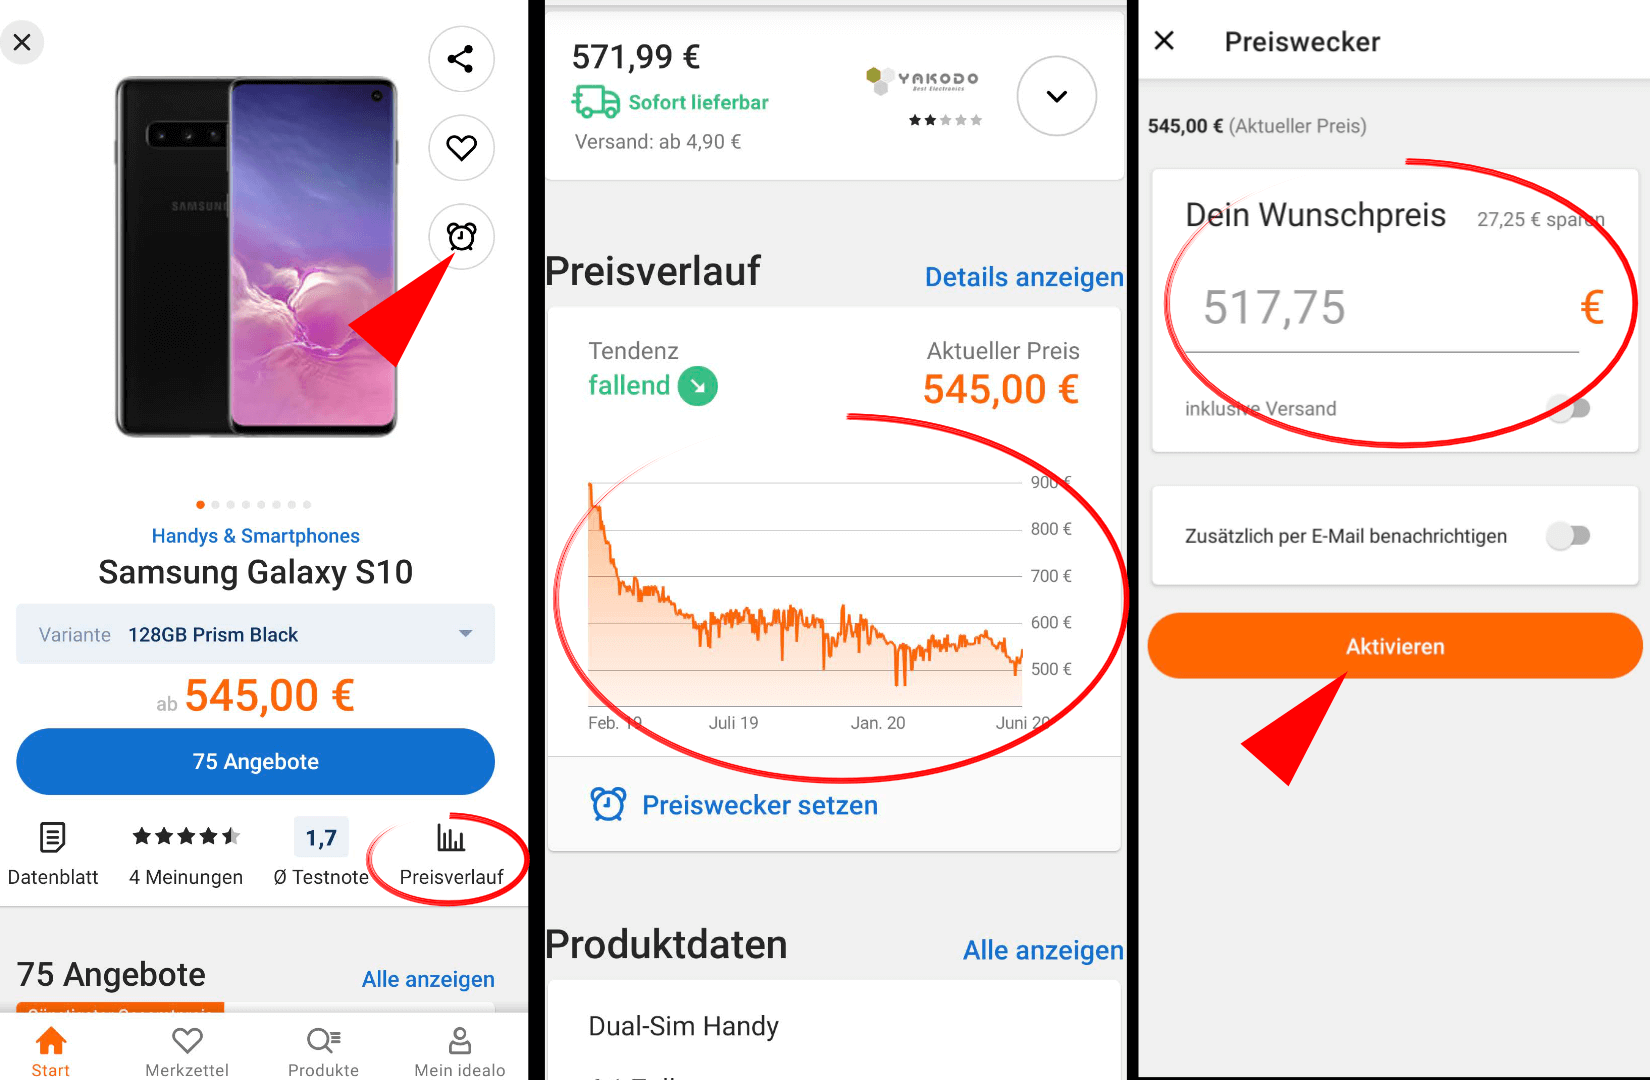Close the Preiswecker dialog
This screenshot has width=1650, height=1080.
click(x=1164, y=41)
